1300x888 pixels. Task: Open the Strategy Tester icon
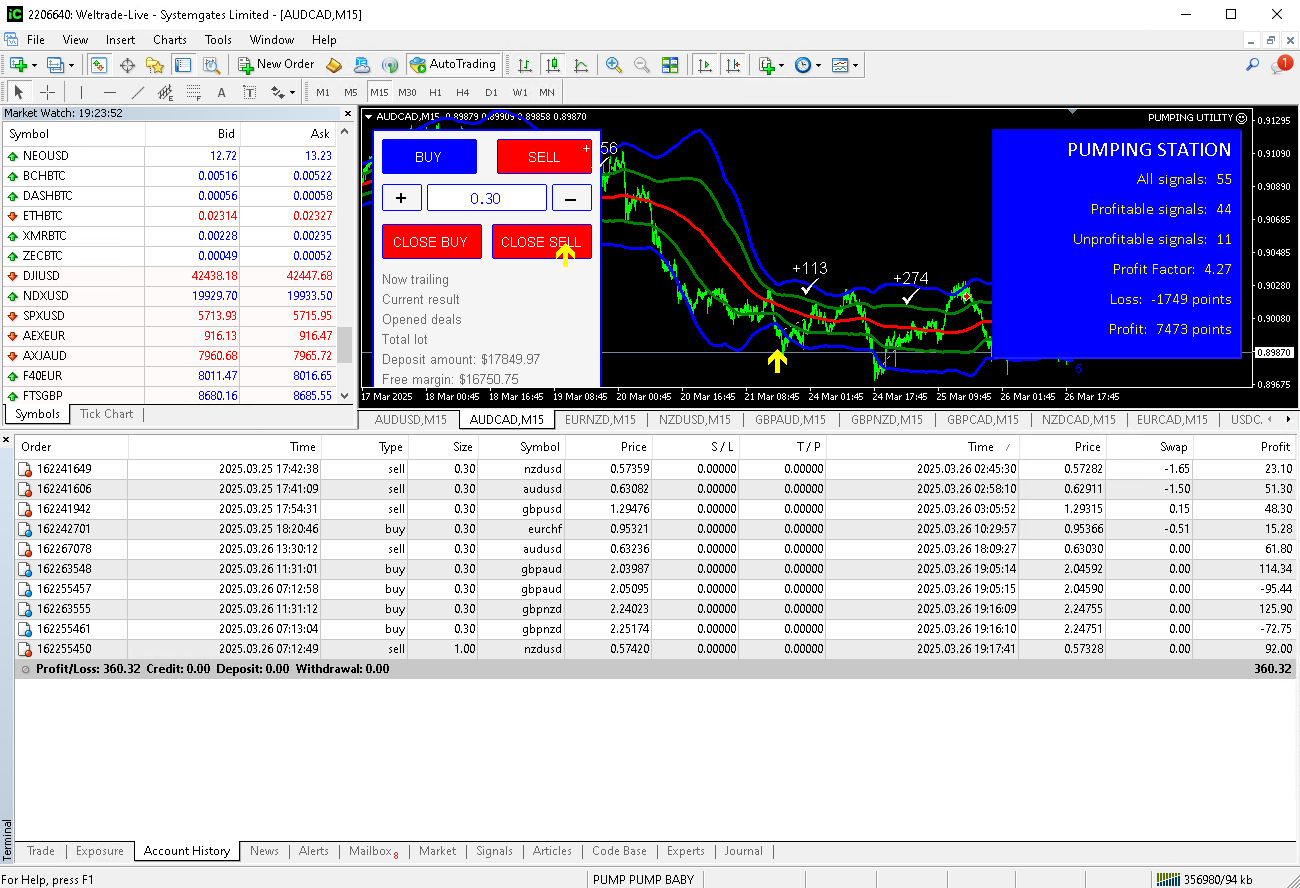click(x=211, y=65)
